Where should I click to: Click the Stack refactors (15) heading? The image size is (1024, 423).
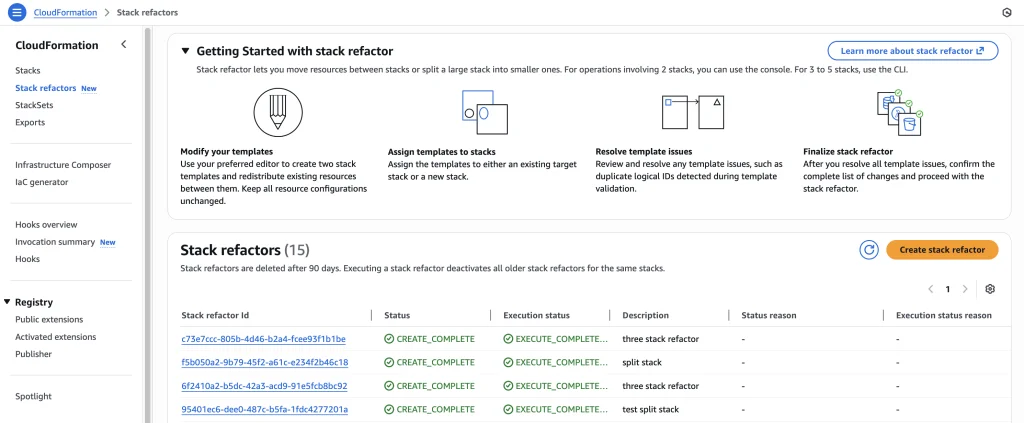coord(245,250)
